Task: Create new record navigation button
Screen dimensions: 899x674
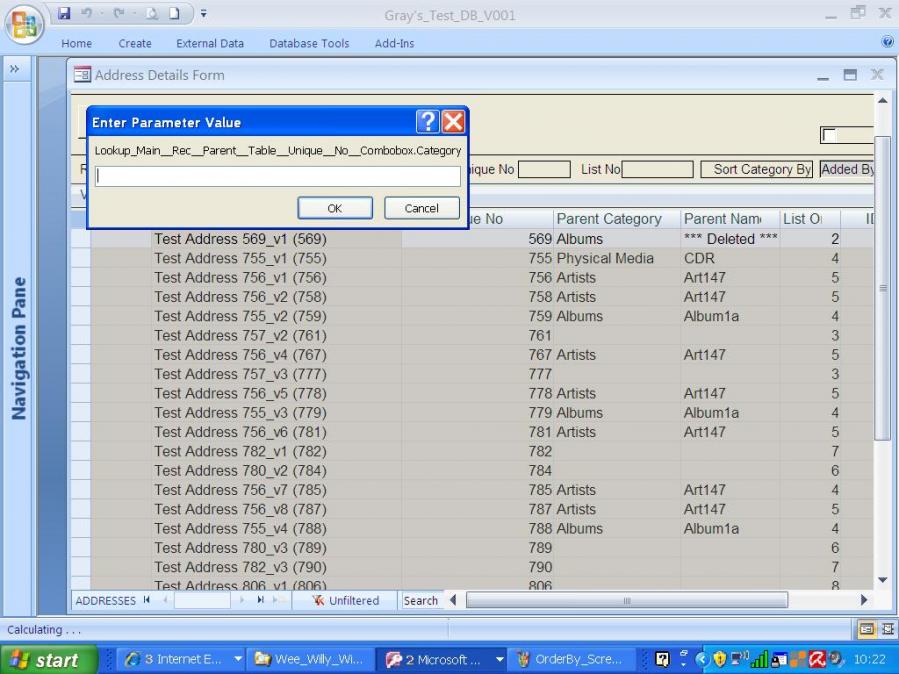Action: coord(278,600)
